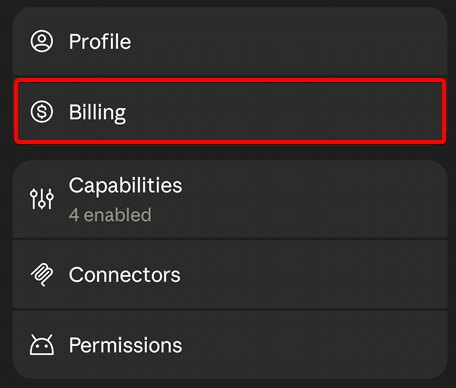Click the Permissions android robot icon
This screenshot has width=456, height=388.
coord(42,345)
